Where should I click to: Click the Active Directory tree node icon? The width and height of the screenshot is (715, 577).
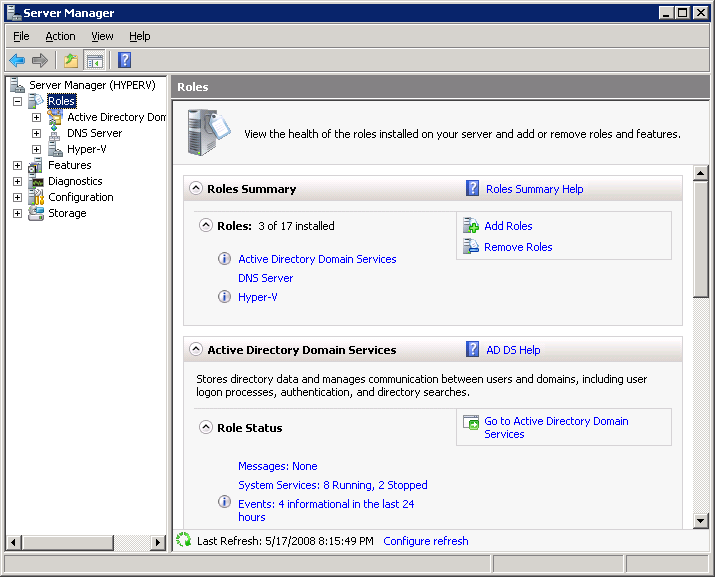[x=55, y=117]
